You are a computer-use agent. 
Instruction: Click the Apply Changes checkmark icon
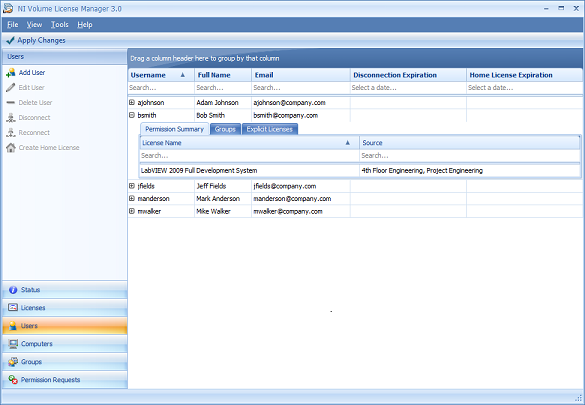(10, 40)
